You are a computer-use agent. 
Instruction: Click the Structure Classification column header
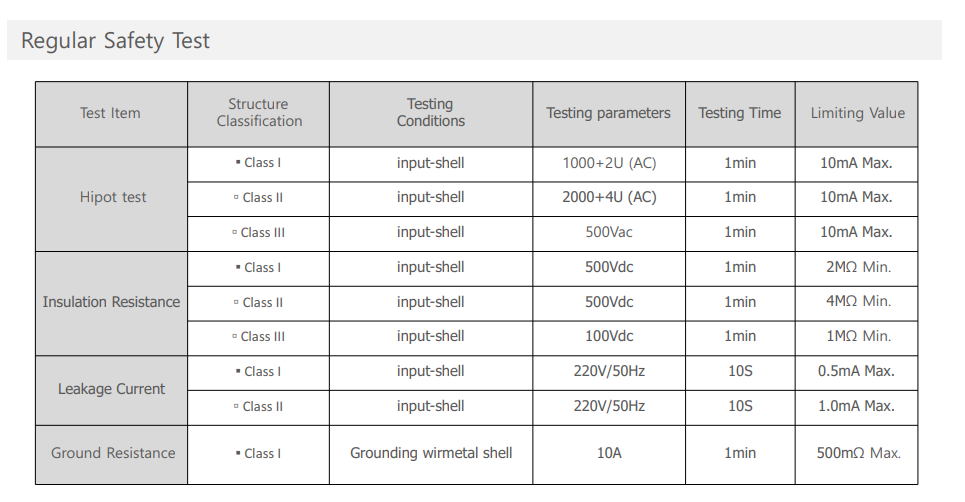coord(258,114)
